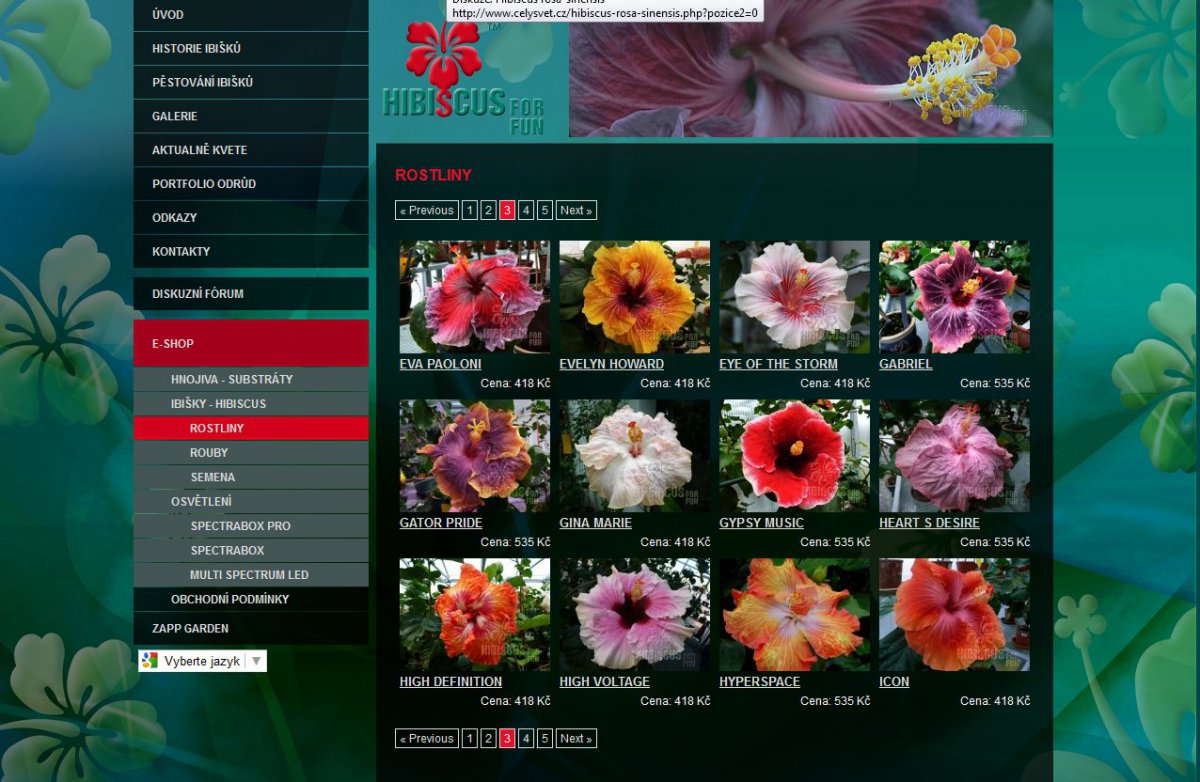
Task: Click the EYE OF THE STORM link
Action: pyautogui.click(x=779, y=364)
